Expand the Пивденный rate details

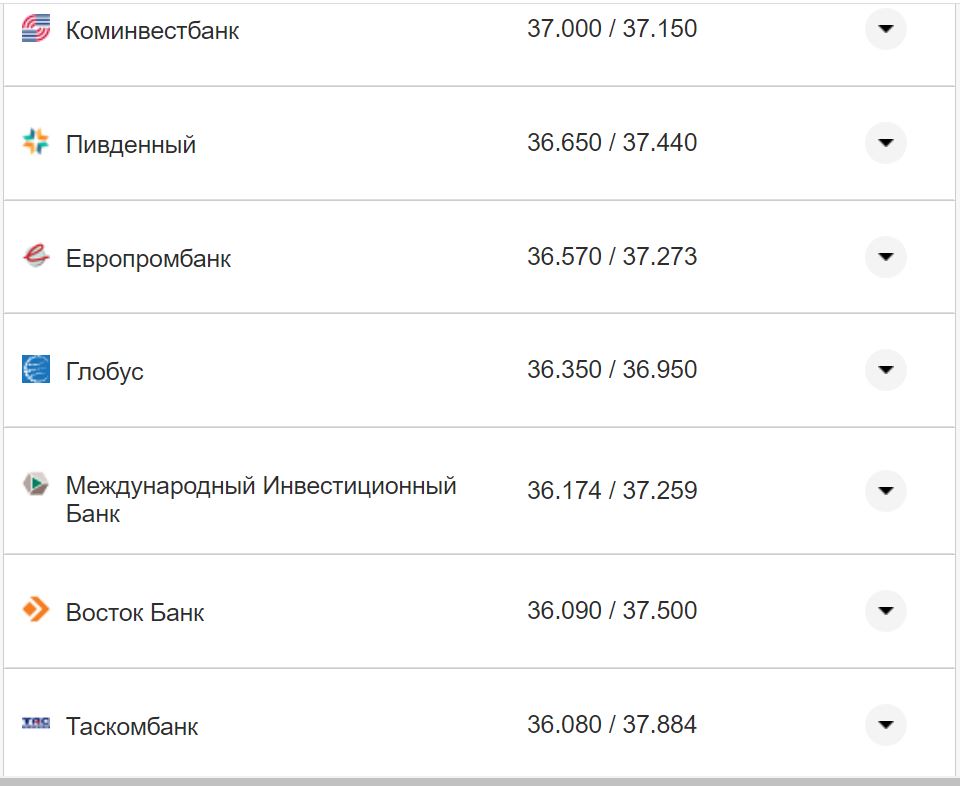click(886, 143)
